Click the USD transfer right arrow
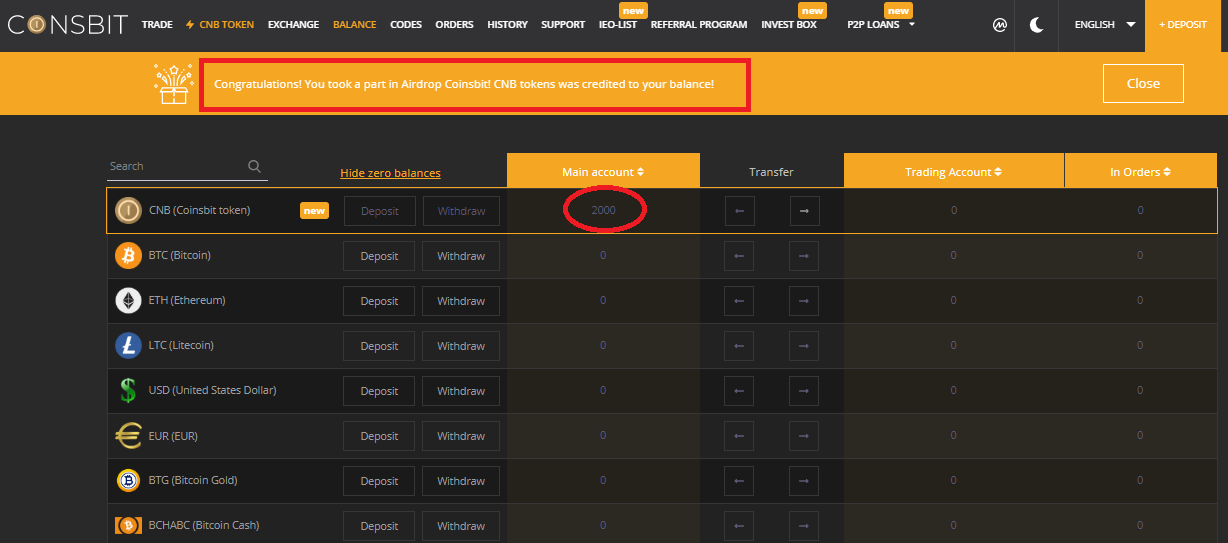Viewport: 1228px width, 543px height. [804, 391]
